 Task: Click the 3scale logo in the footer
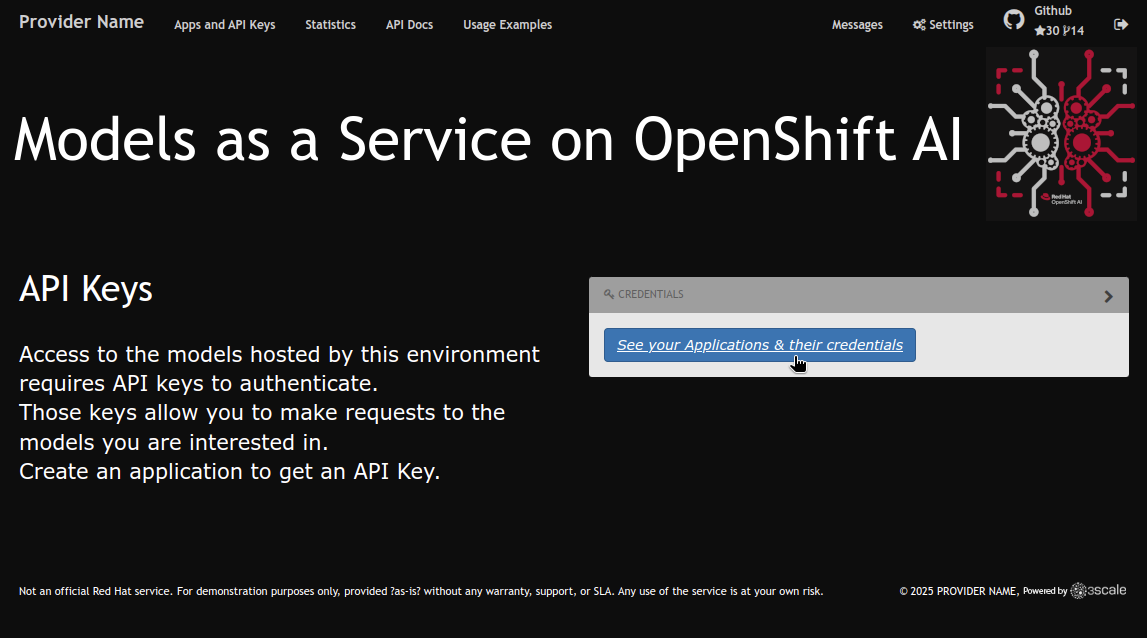tap(1099, 590)
